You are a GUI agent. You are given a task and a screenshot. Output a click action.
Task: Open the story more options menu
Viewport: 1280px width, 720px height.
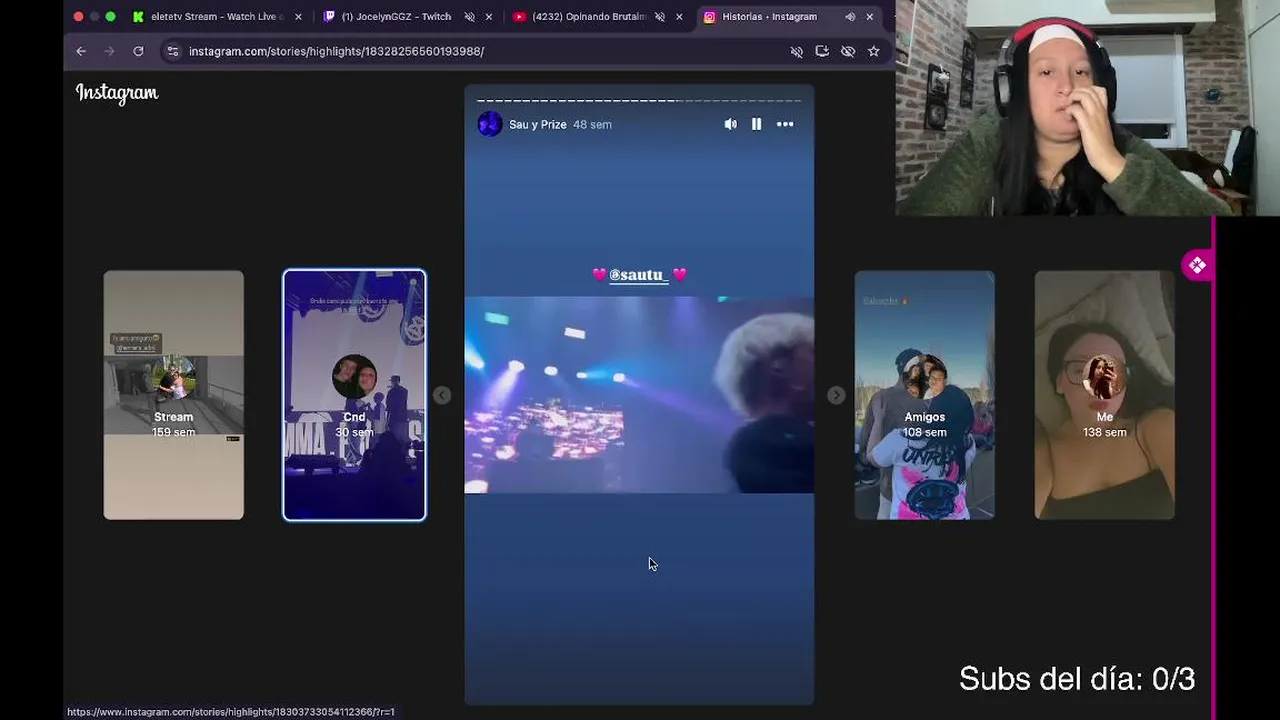(x=785, y=124)
